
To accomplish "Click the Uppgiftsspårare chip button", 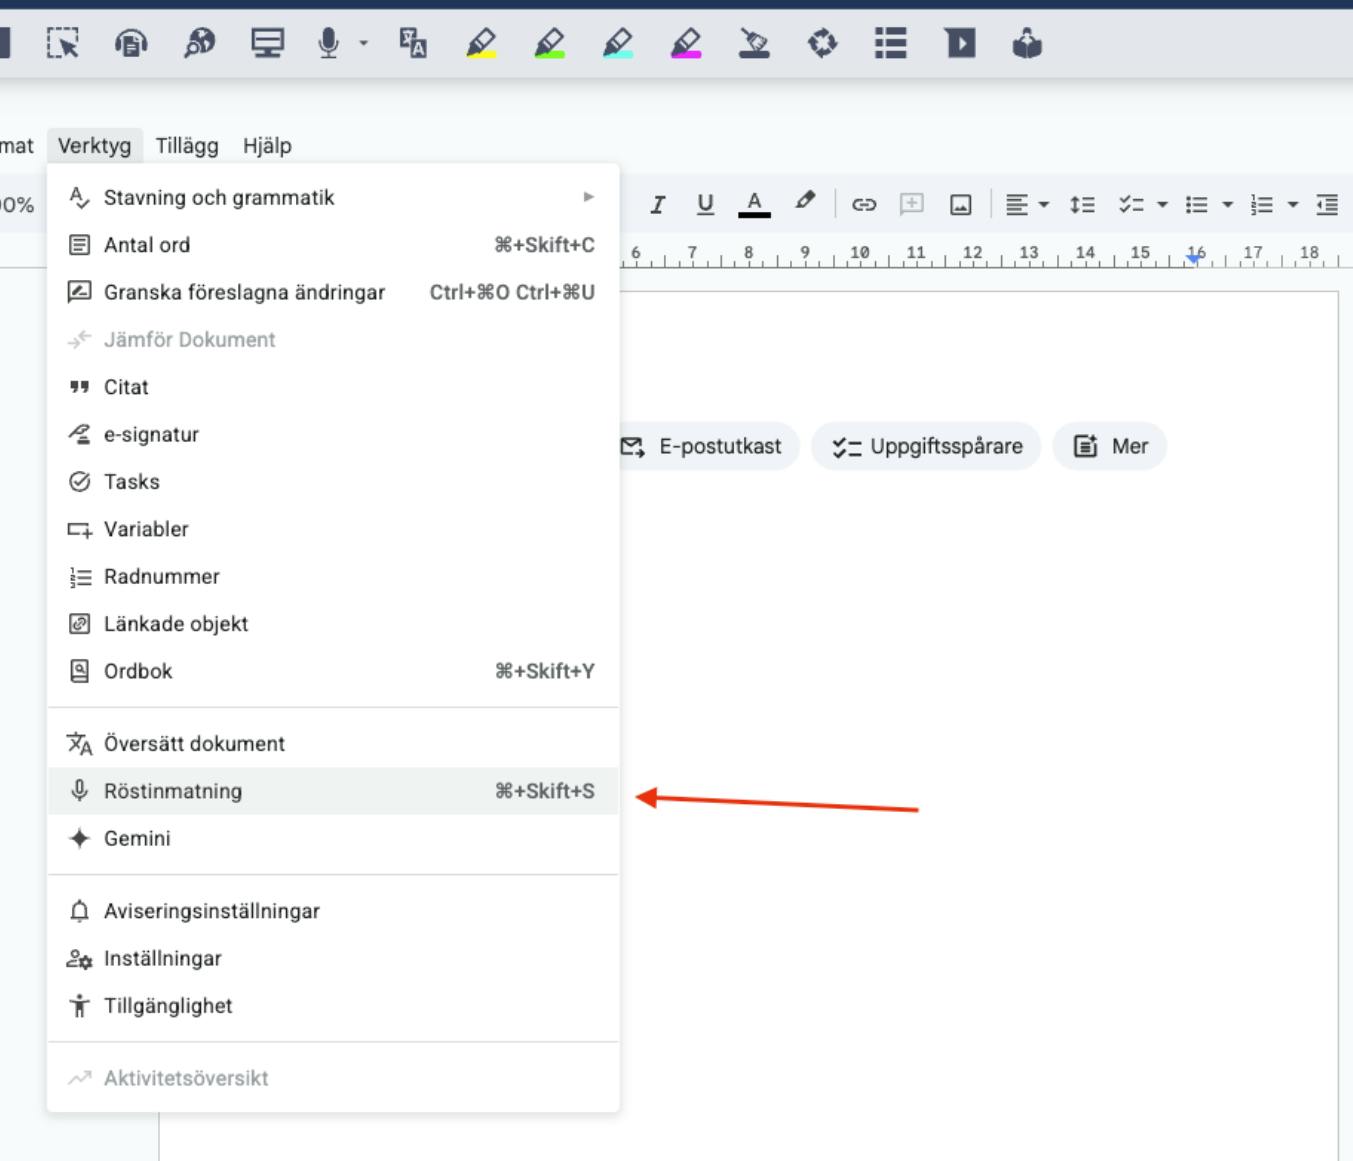I will click(927, 446).
